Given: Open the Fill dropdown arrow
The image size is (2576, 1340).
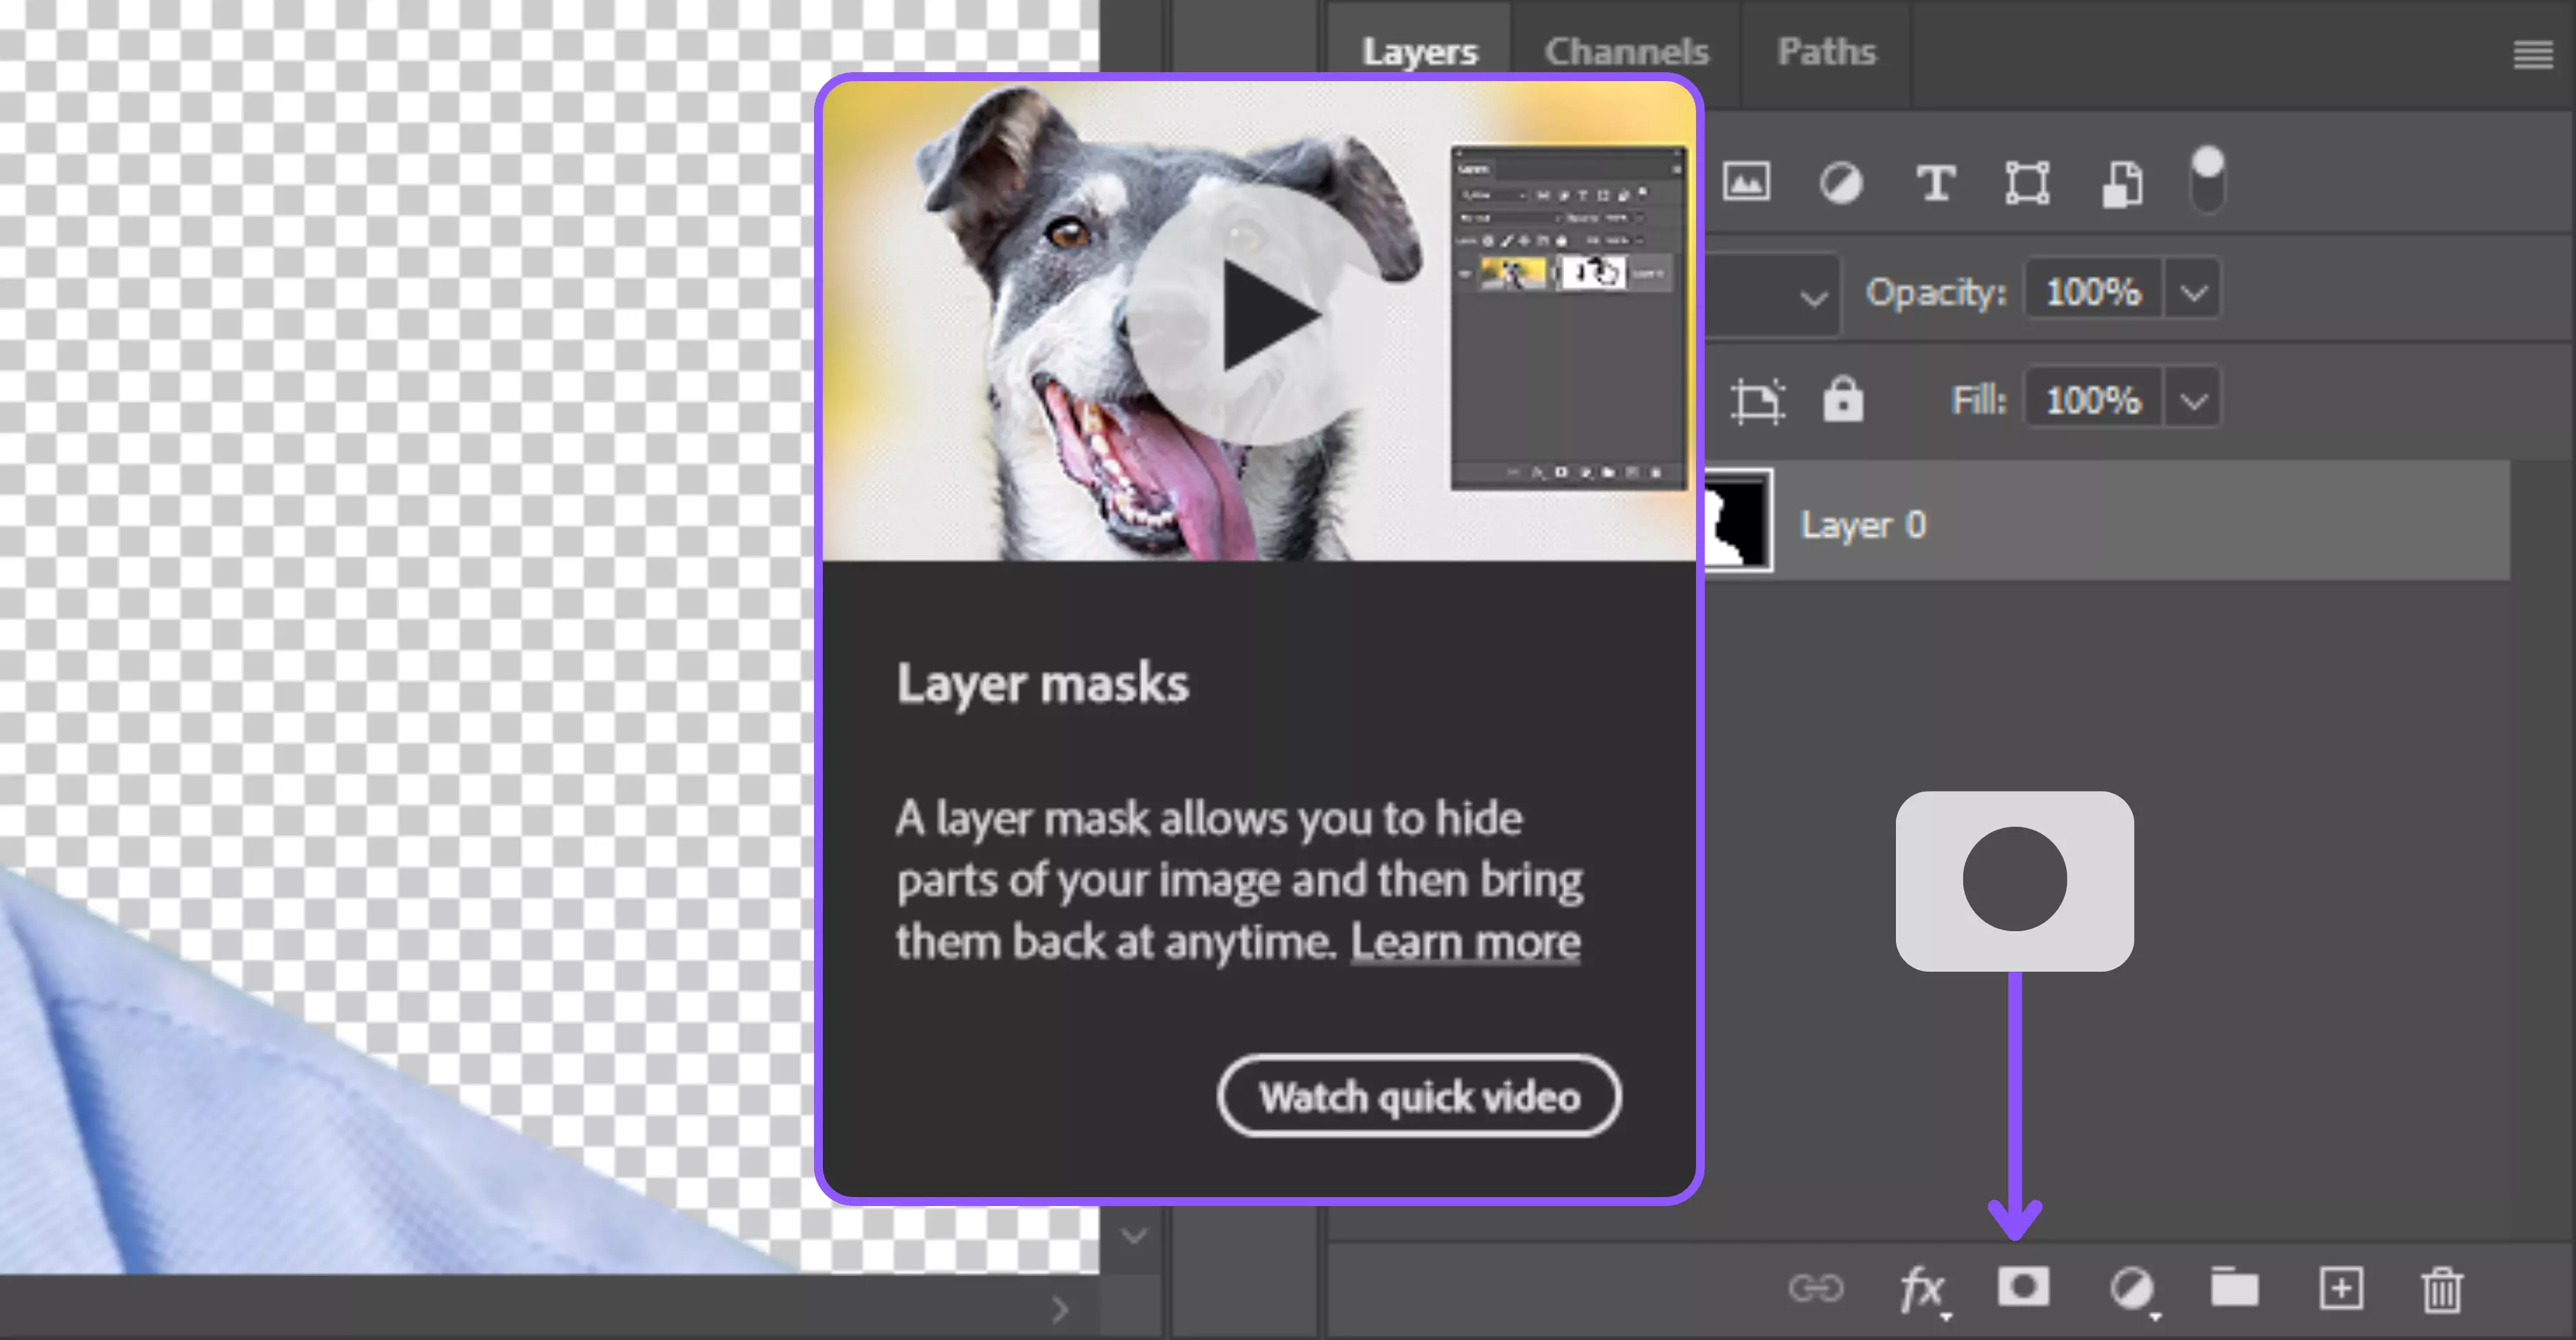Looking at the screenshot, I should coord(2194,402).
